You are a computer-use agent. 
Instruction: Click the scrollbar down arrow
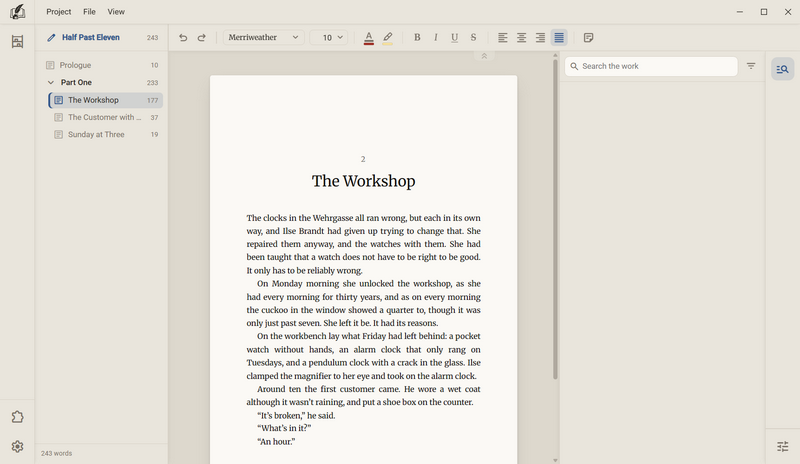tap(555, 460)
